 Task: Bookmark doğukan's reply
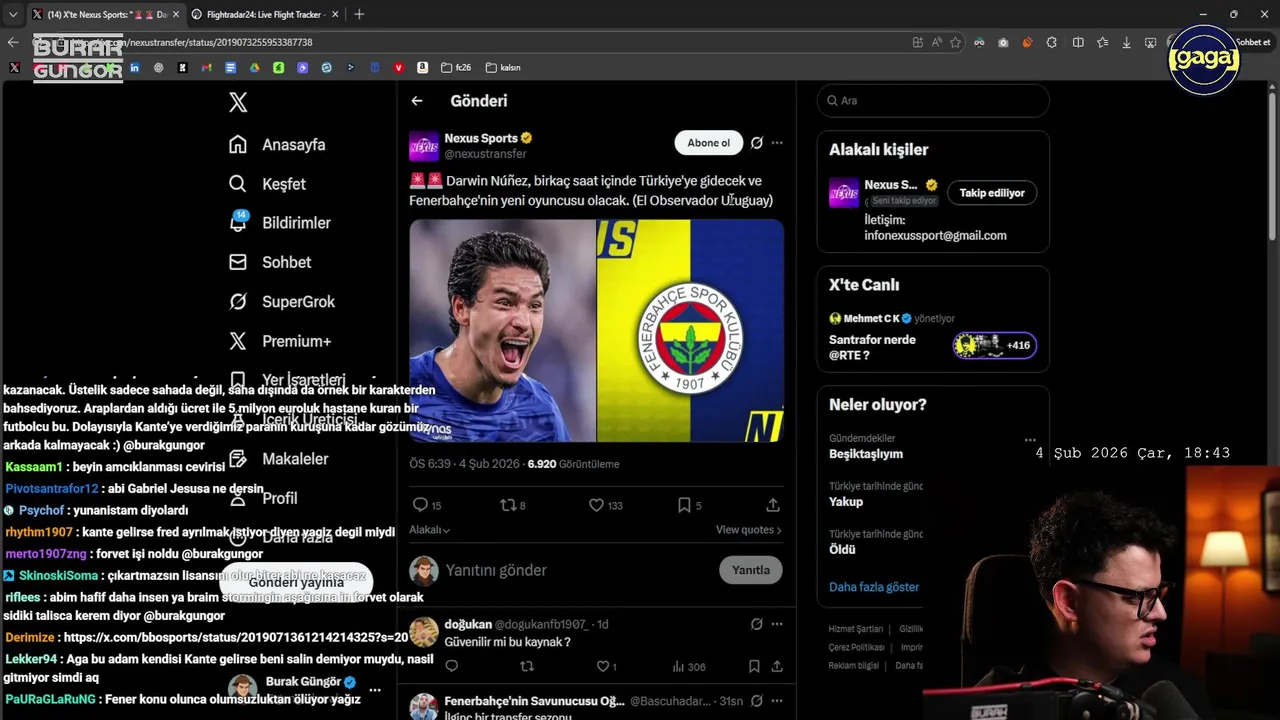[754, 666]
